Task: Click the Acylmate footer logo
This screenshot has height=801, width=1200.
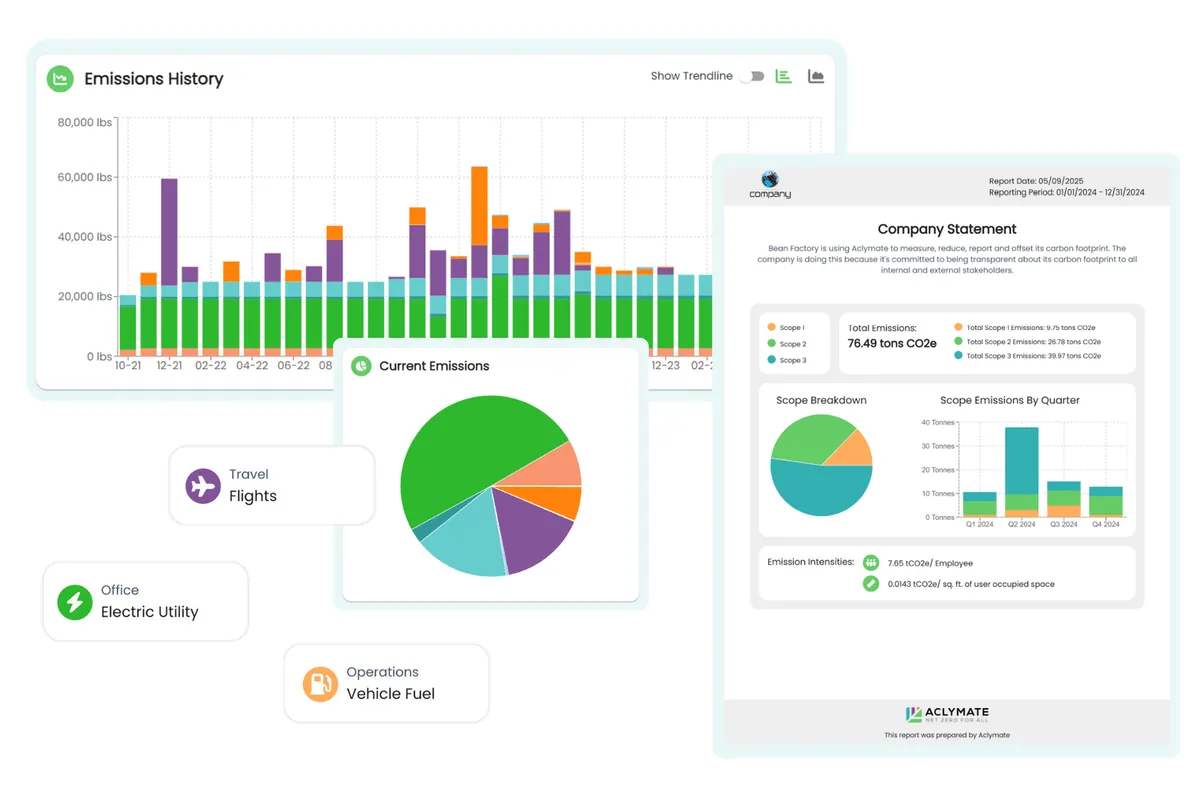Action: point(947,714)
